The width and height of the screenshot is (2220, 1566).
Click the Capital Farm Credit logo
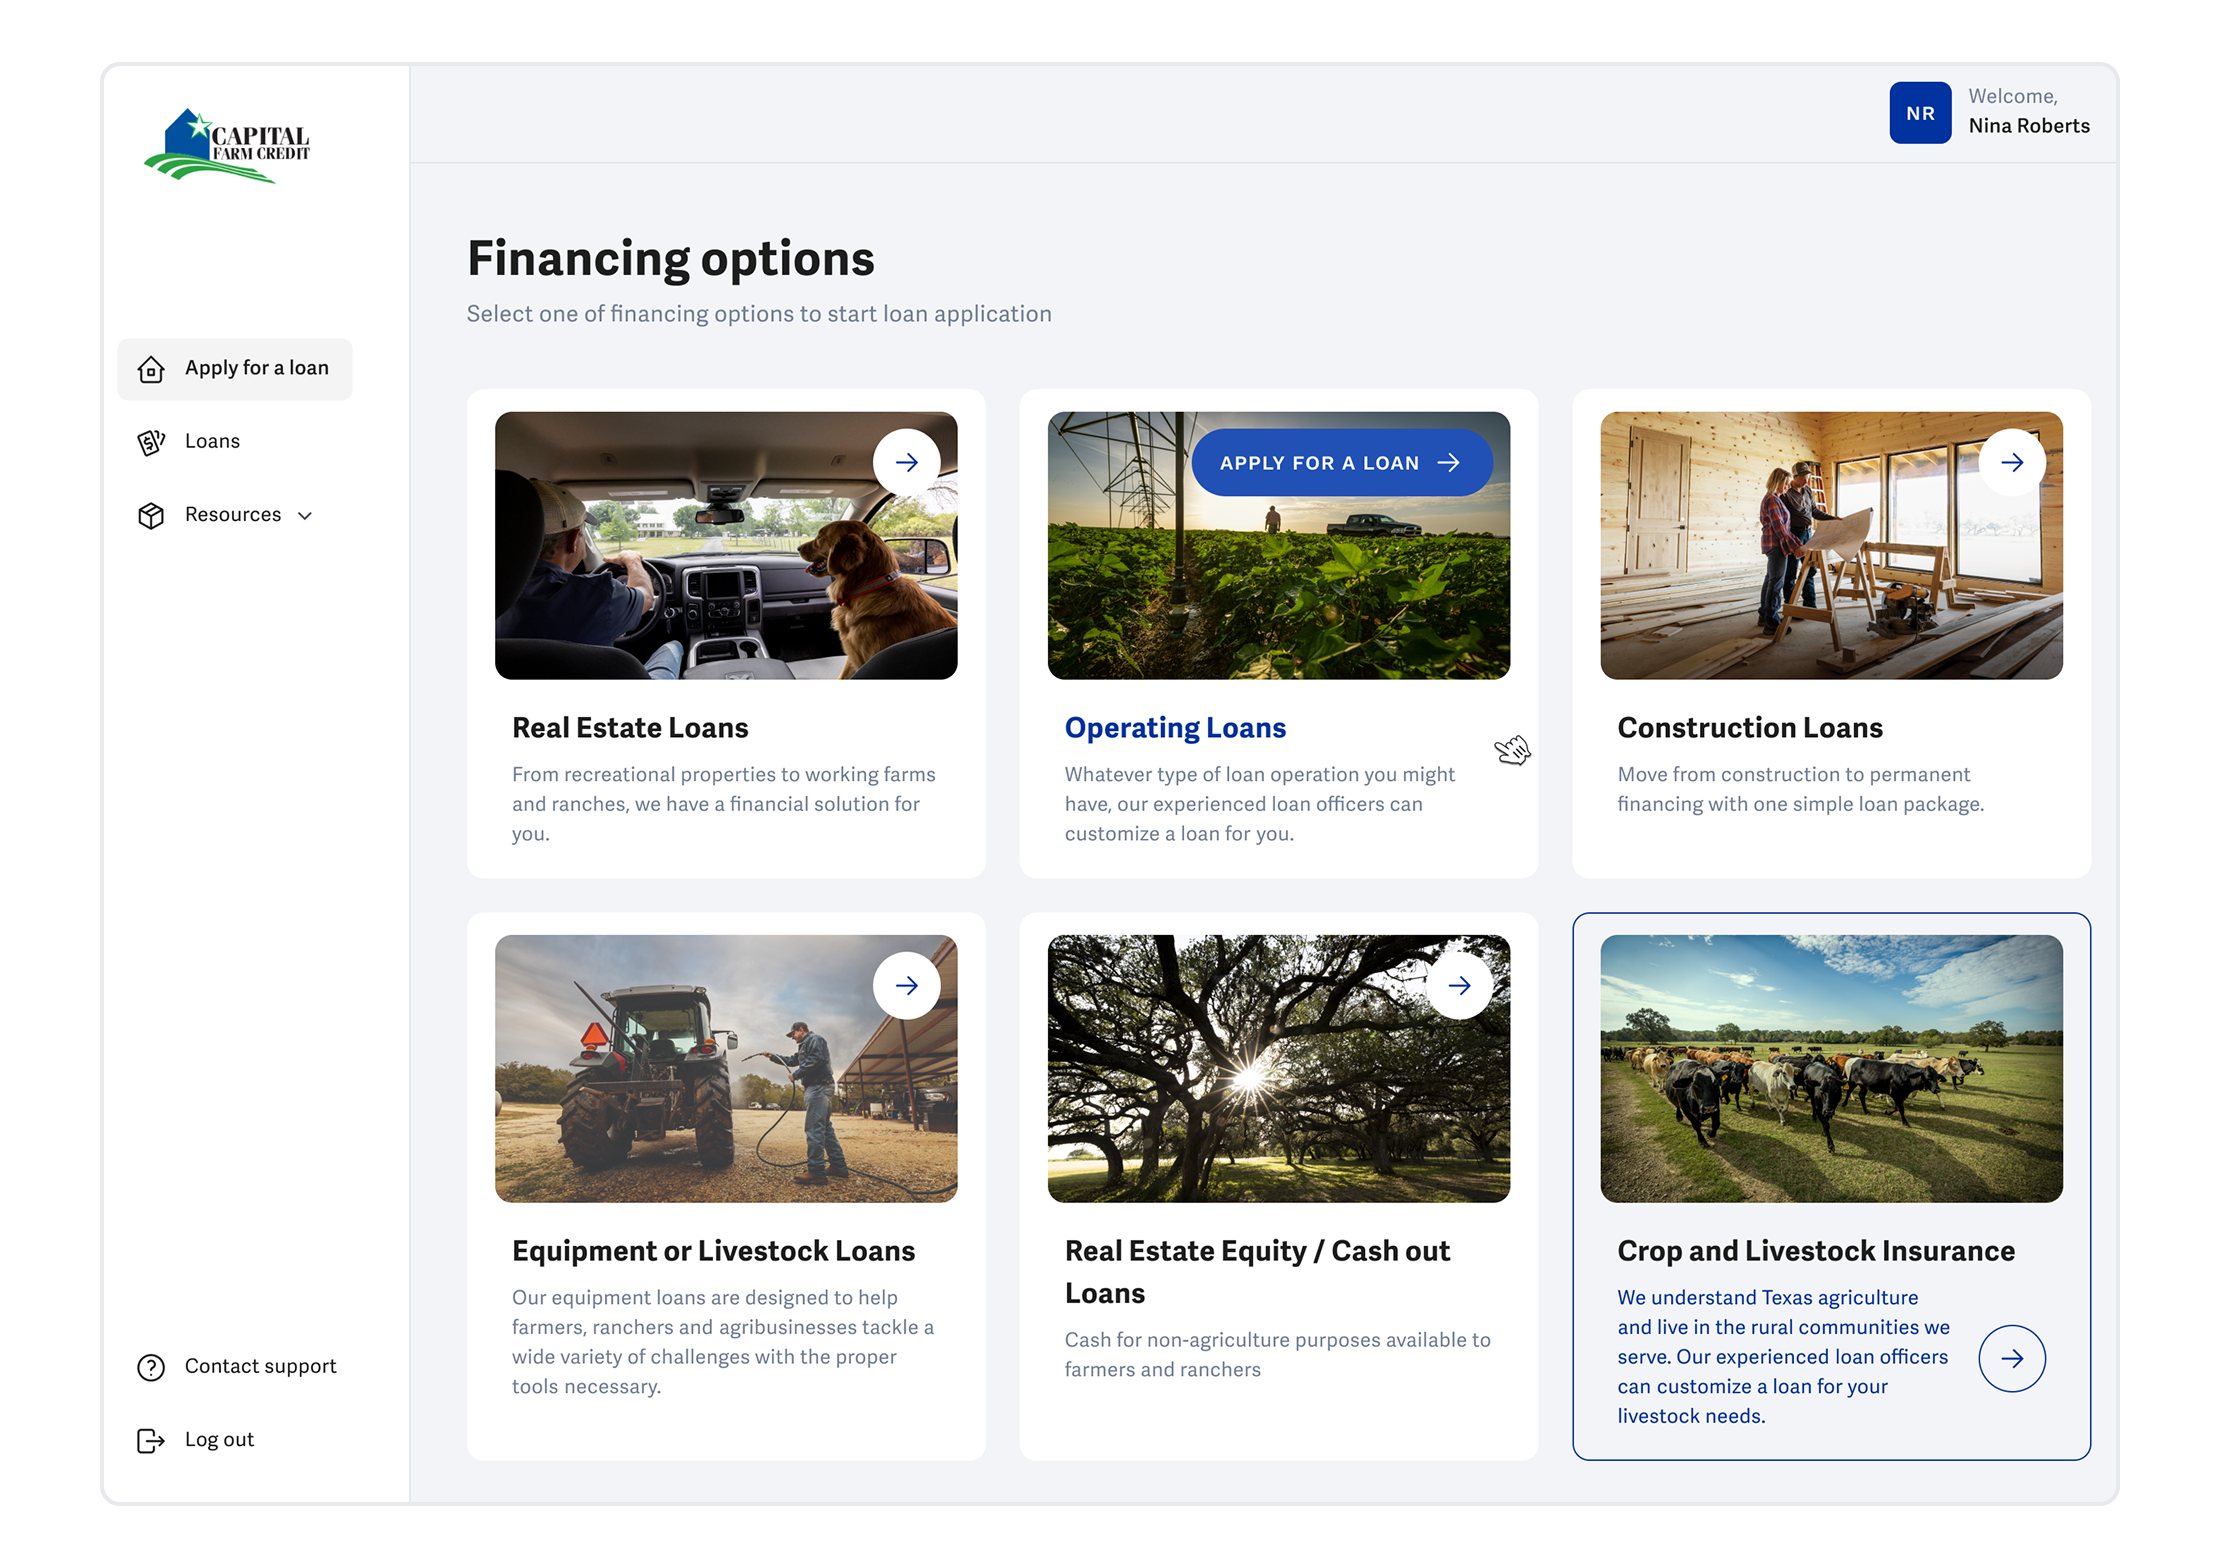227,146
